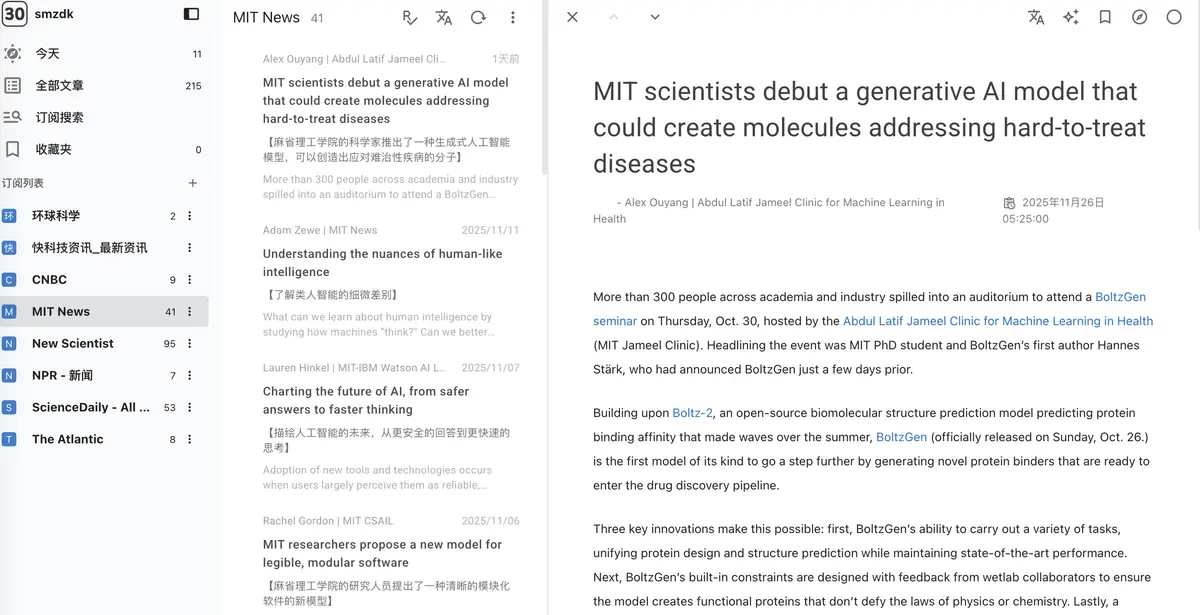Toggle read status circle for article

click(x=1174, y=17)
